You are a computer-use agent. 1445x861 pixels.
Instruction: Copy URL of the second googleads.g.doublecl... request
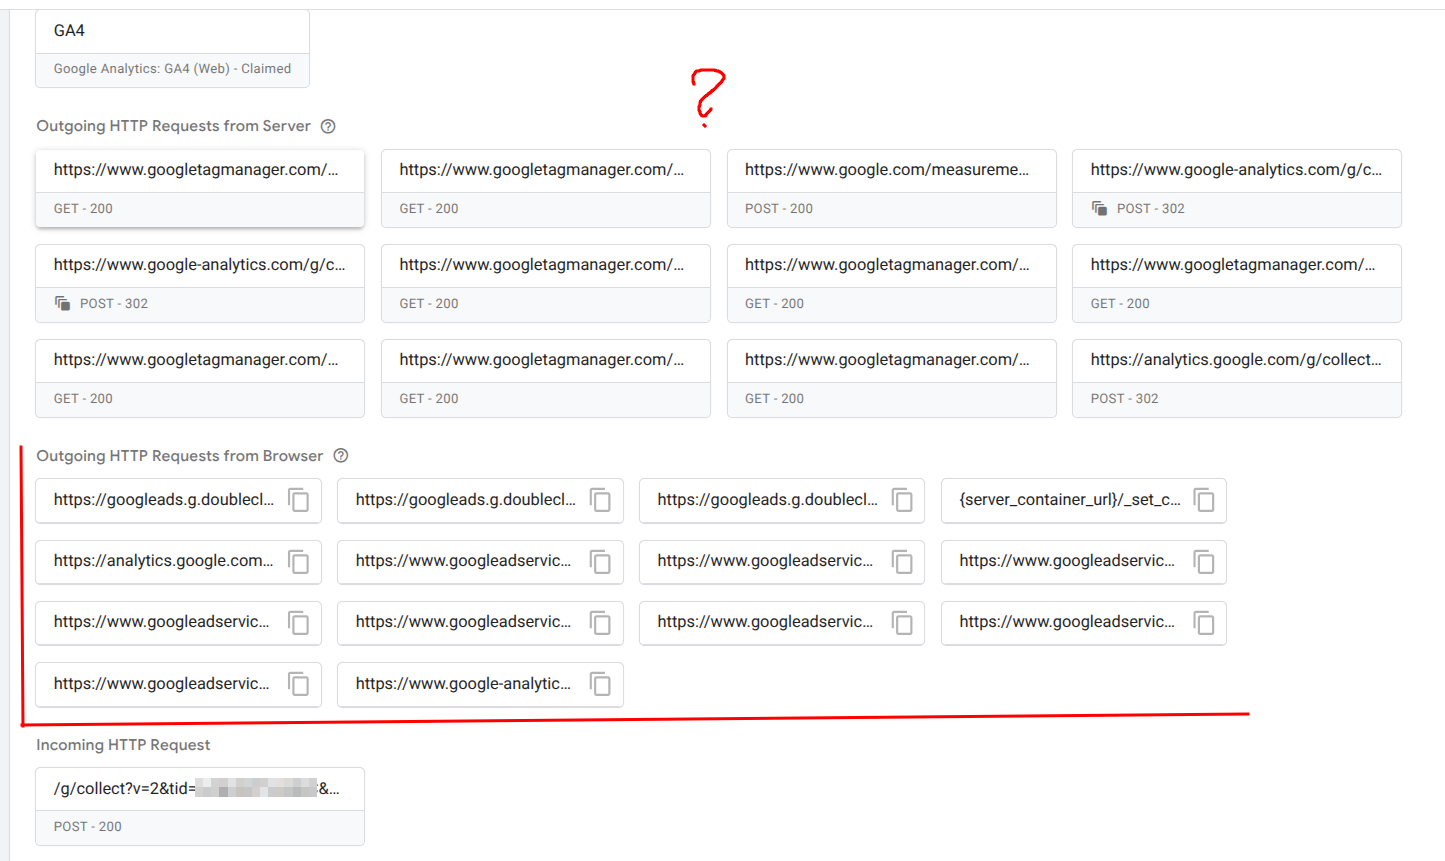(x=601, y=500)
